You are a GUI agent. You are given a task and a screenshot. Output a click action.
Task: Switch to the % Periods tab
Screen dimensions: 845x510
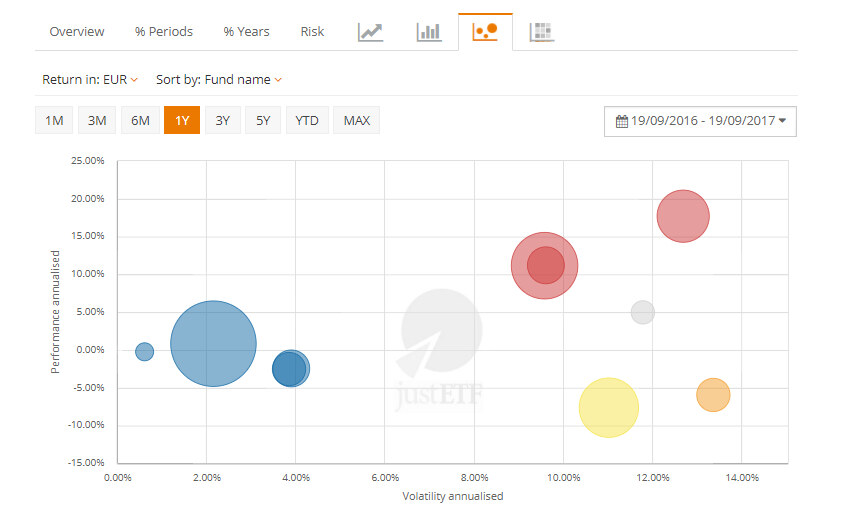click(x=164, y=32)
